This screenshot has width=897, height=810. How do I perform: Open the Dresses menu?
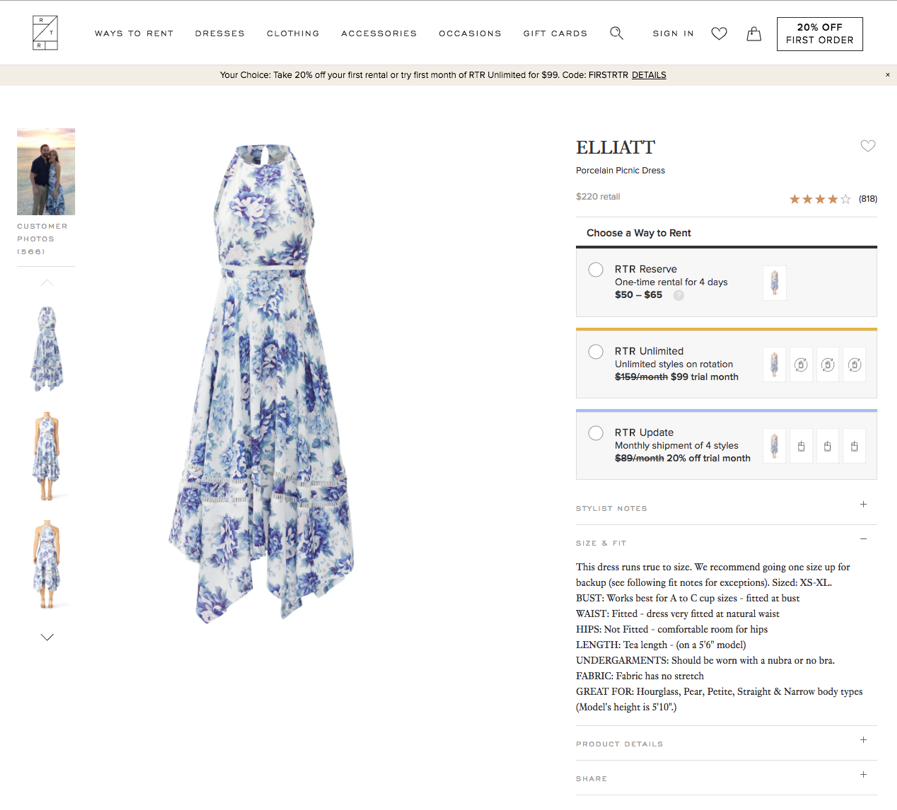220,34
